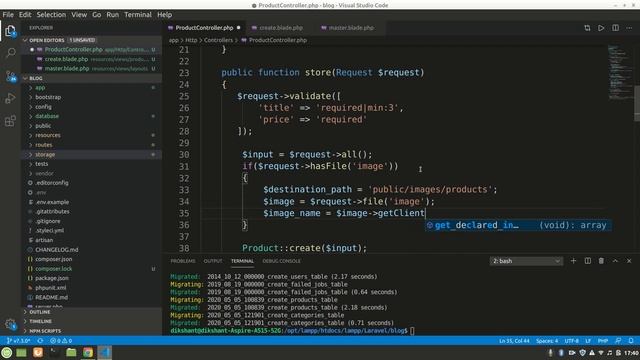Open the Extensions view
This screenshot has height=360, width=640.
(x=11, y=121)
